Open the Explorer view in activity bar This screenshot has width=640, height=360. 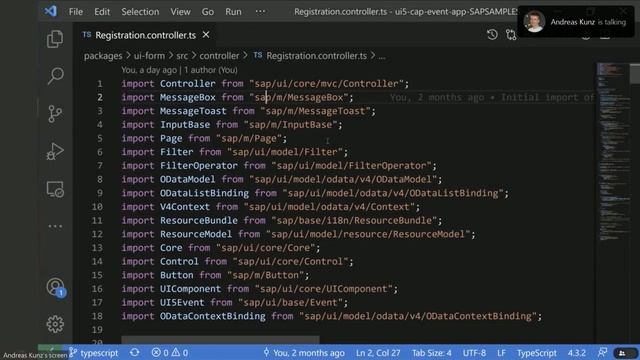(55, 39)
